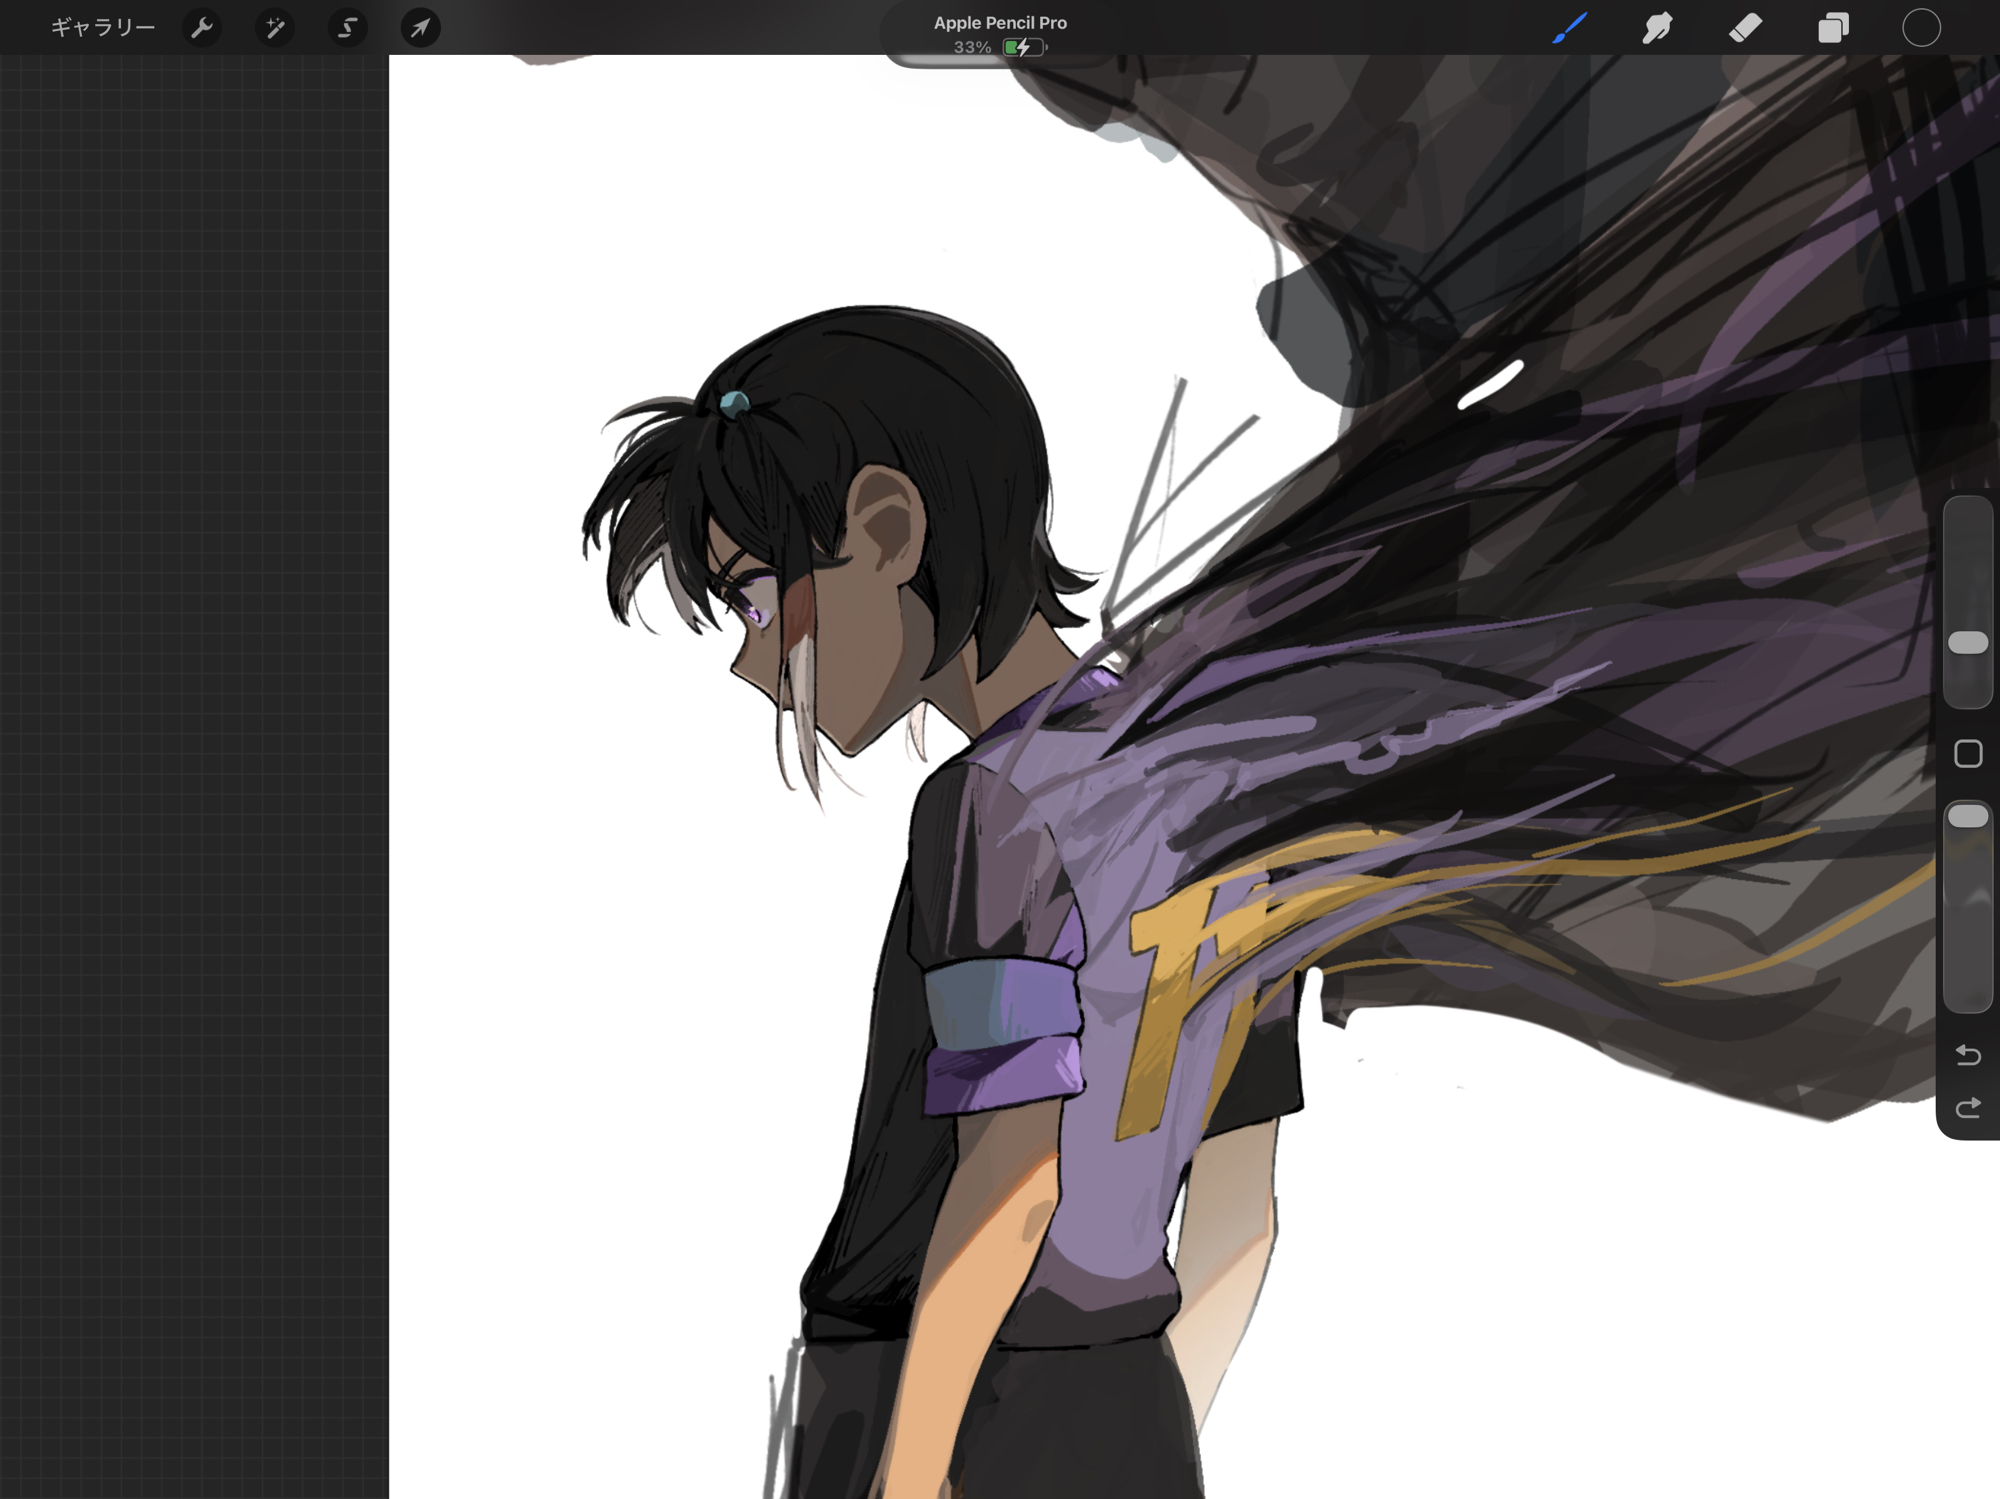Tap the character's purple eye on the canvas
The image size is (2000, 1499).
(752, 613)
